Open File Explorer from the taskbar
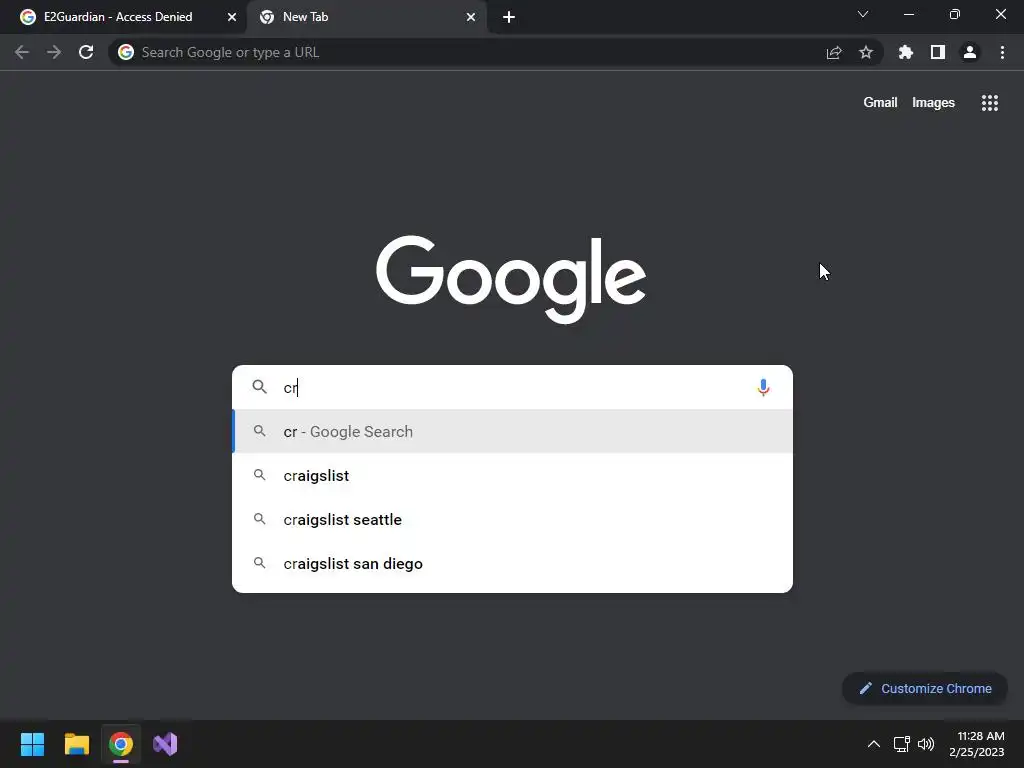 (x=76, y=744)
